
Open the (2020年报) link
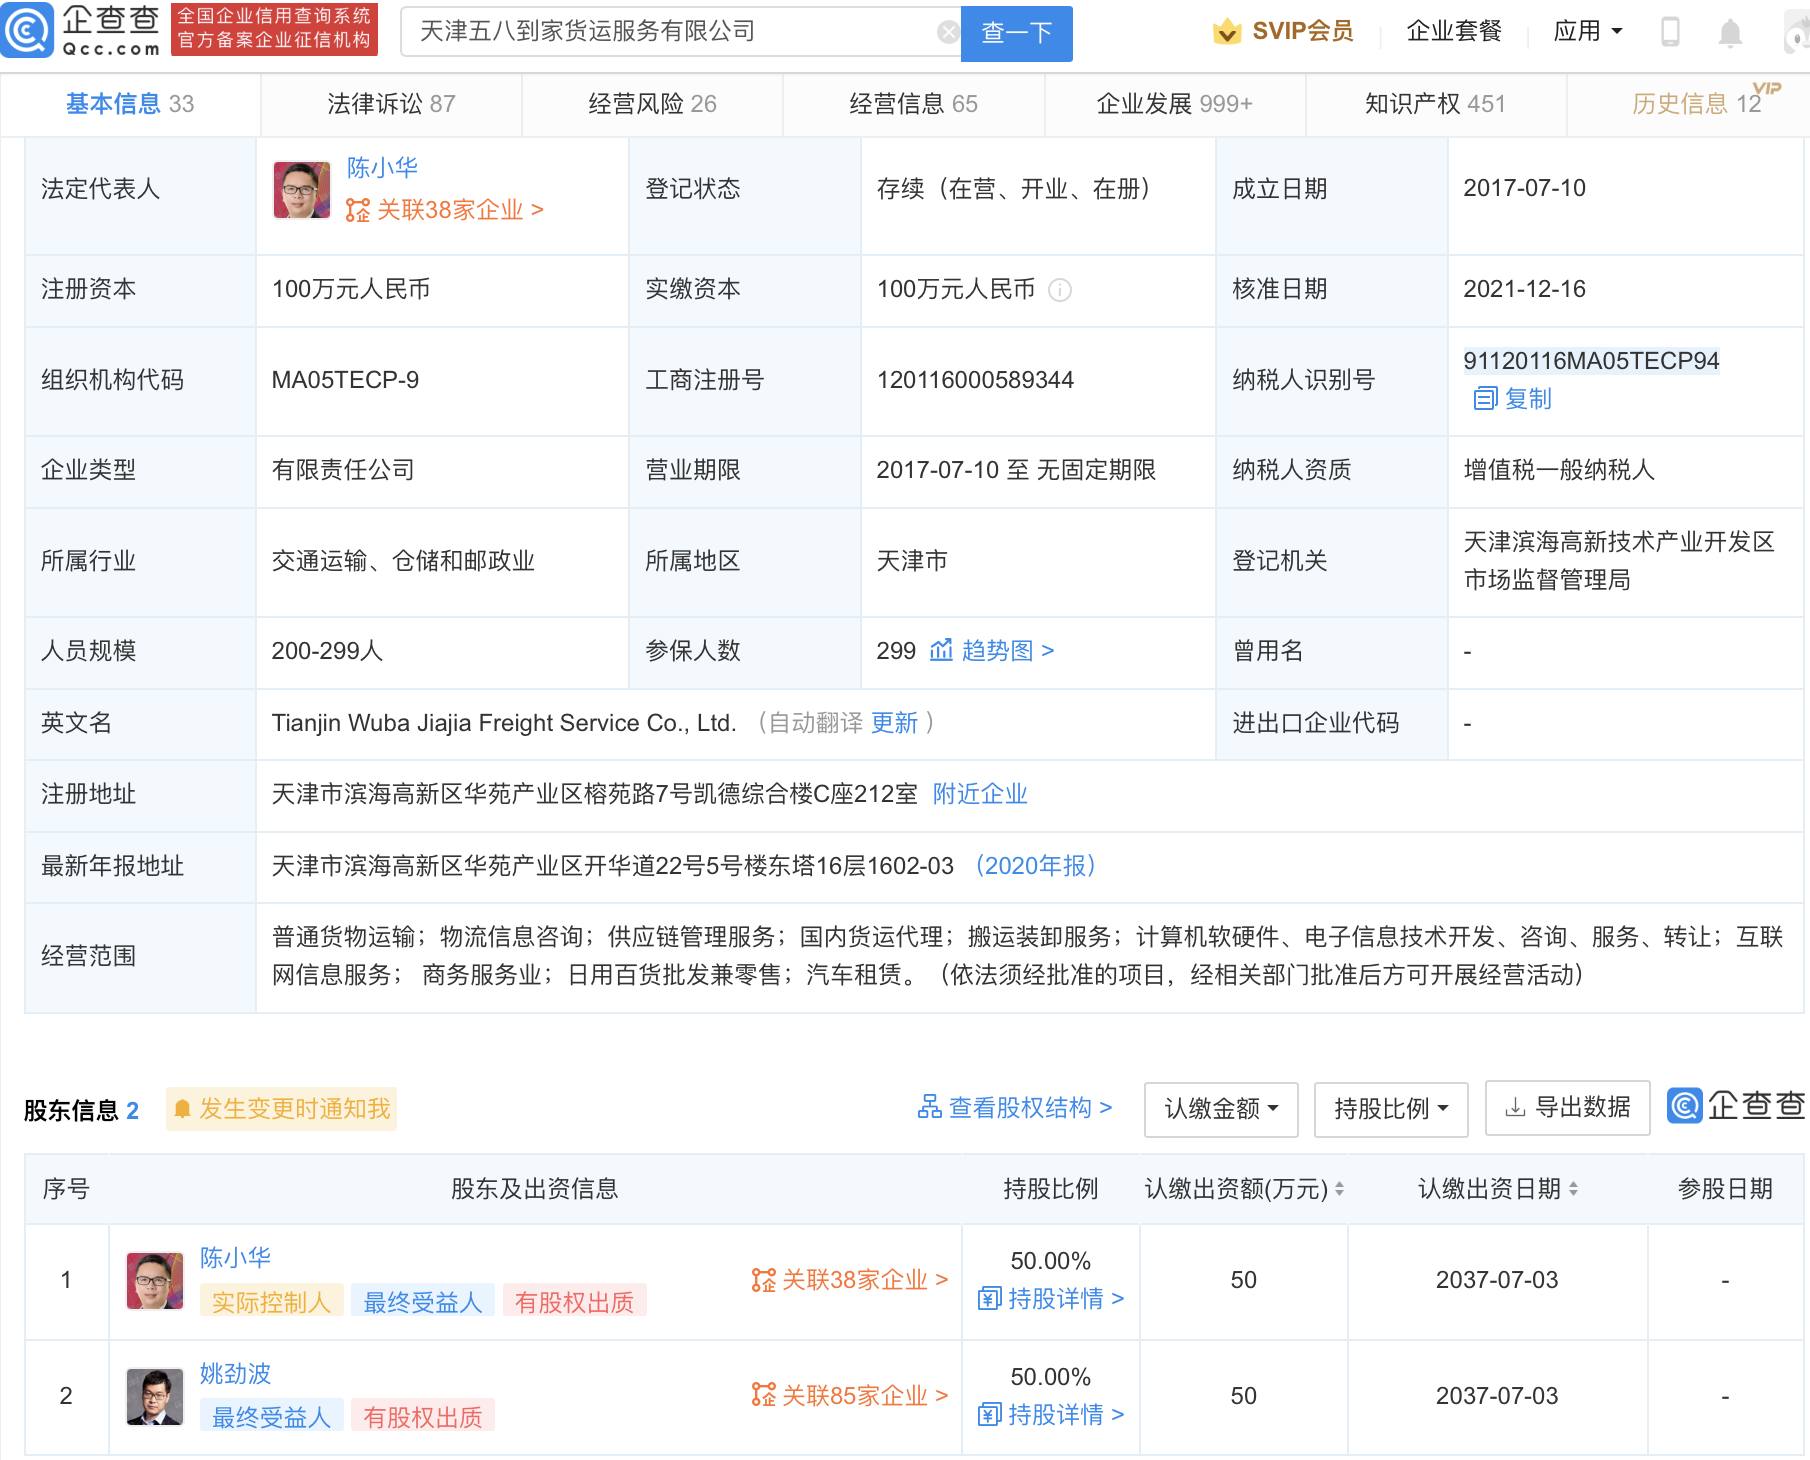pyautogui.click(x=1036, y=866)
